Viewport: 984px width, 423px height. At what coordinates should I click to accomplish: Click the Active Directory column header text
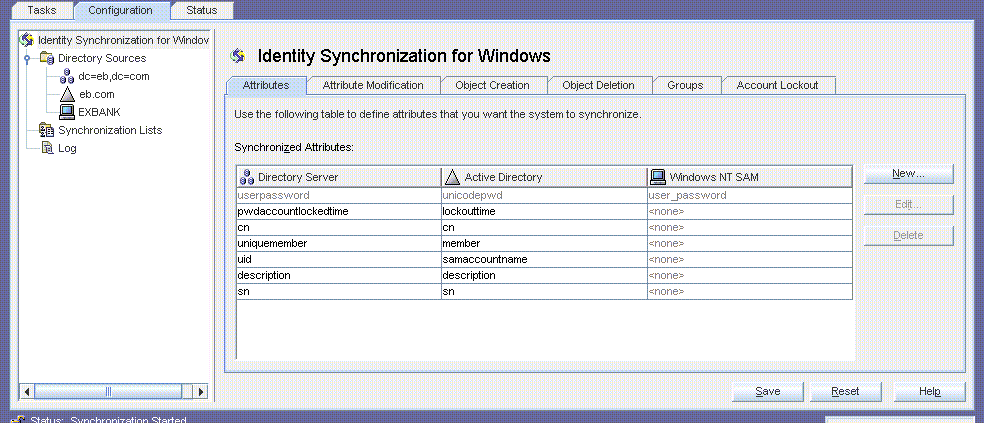(x=503, y=178)
